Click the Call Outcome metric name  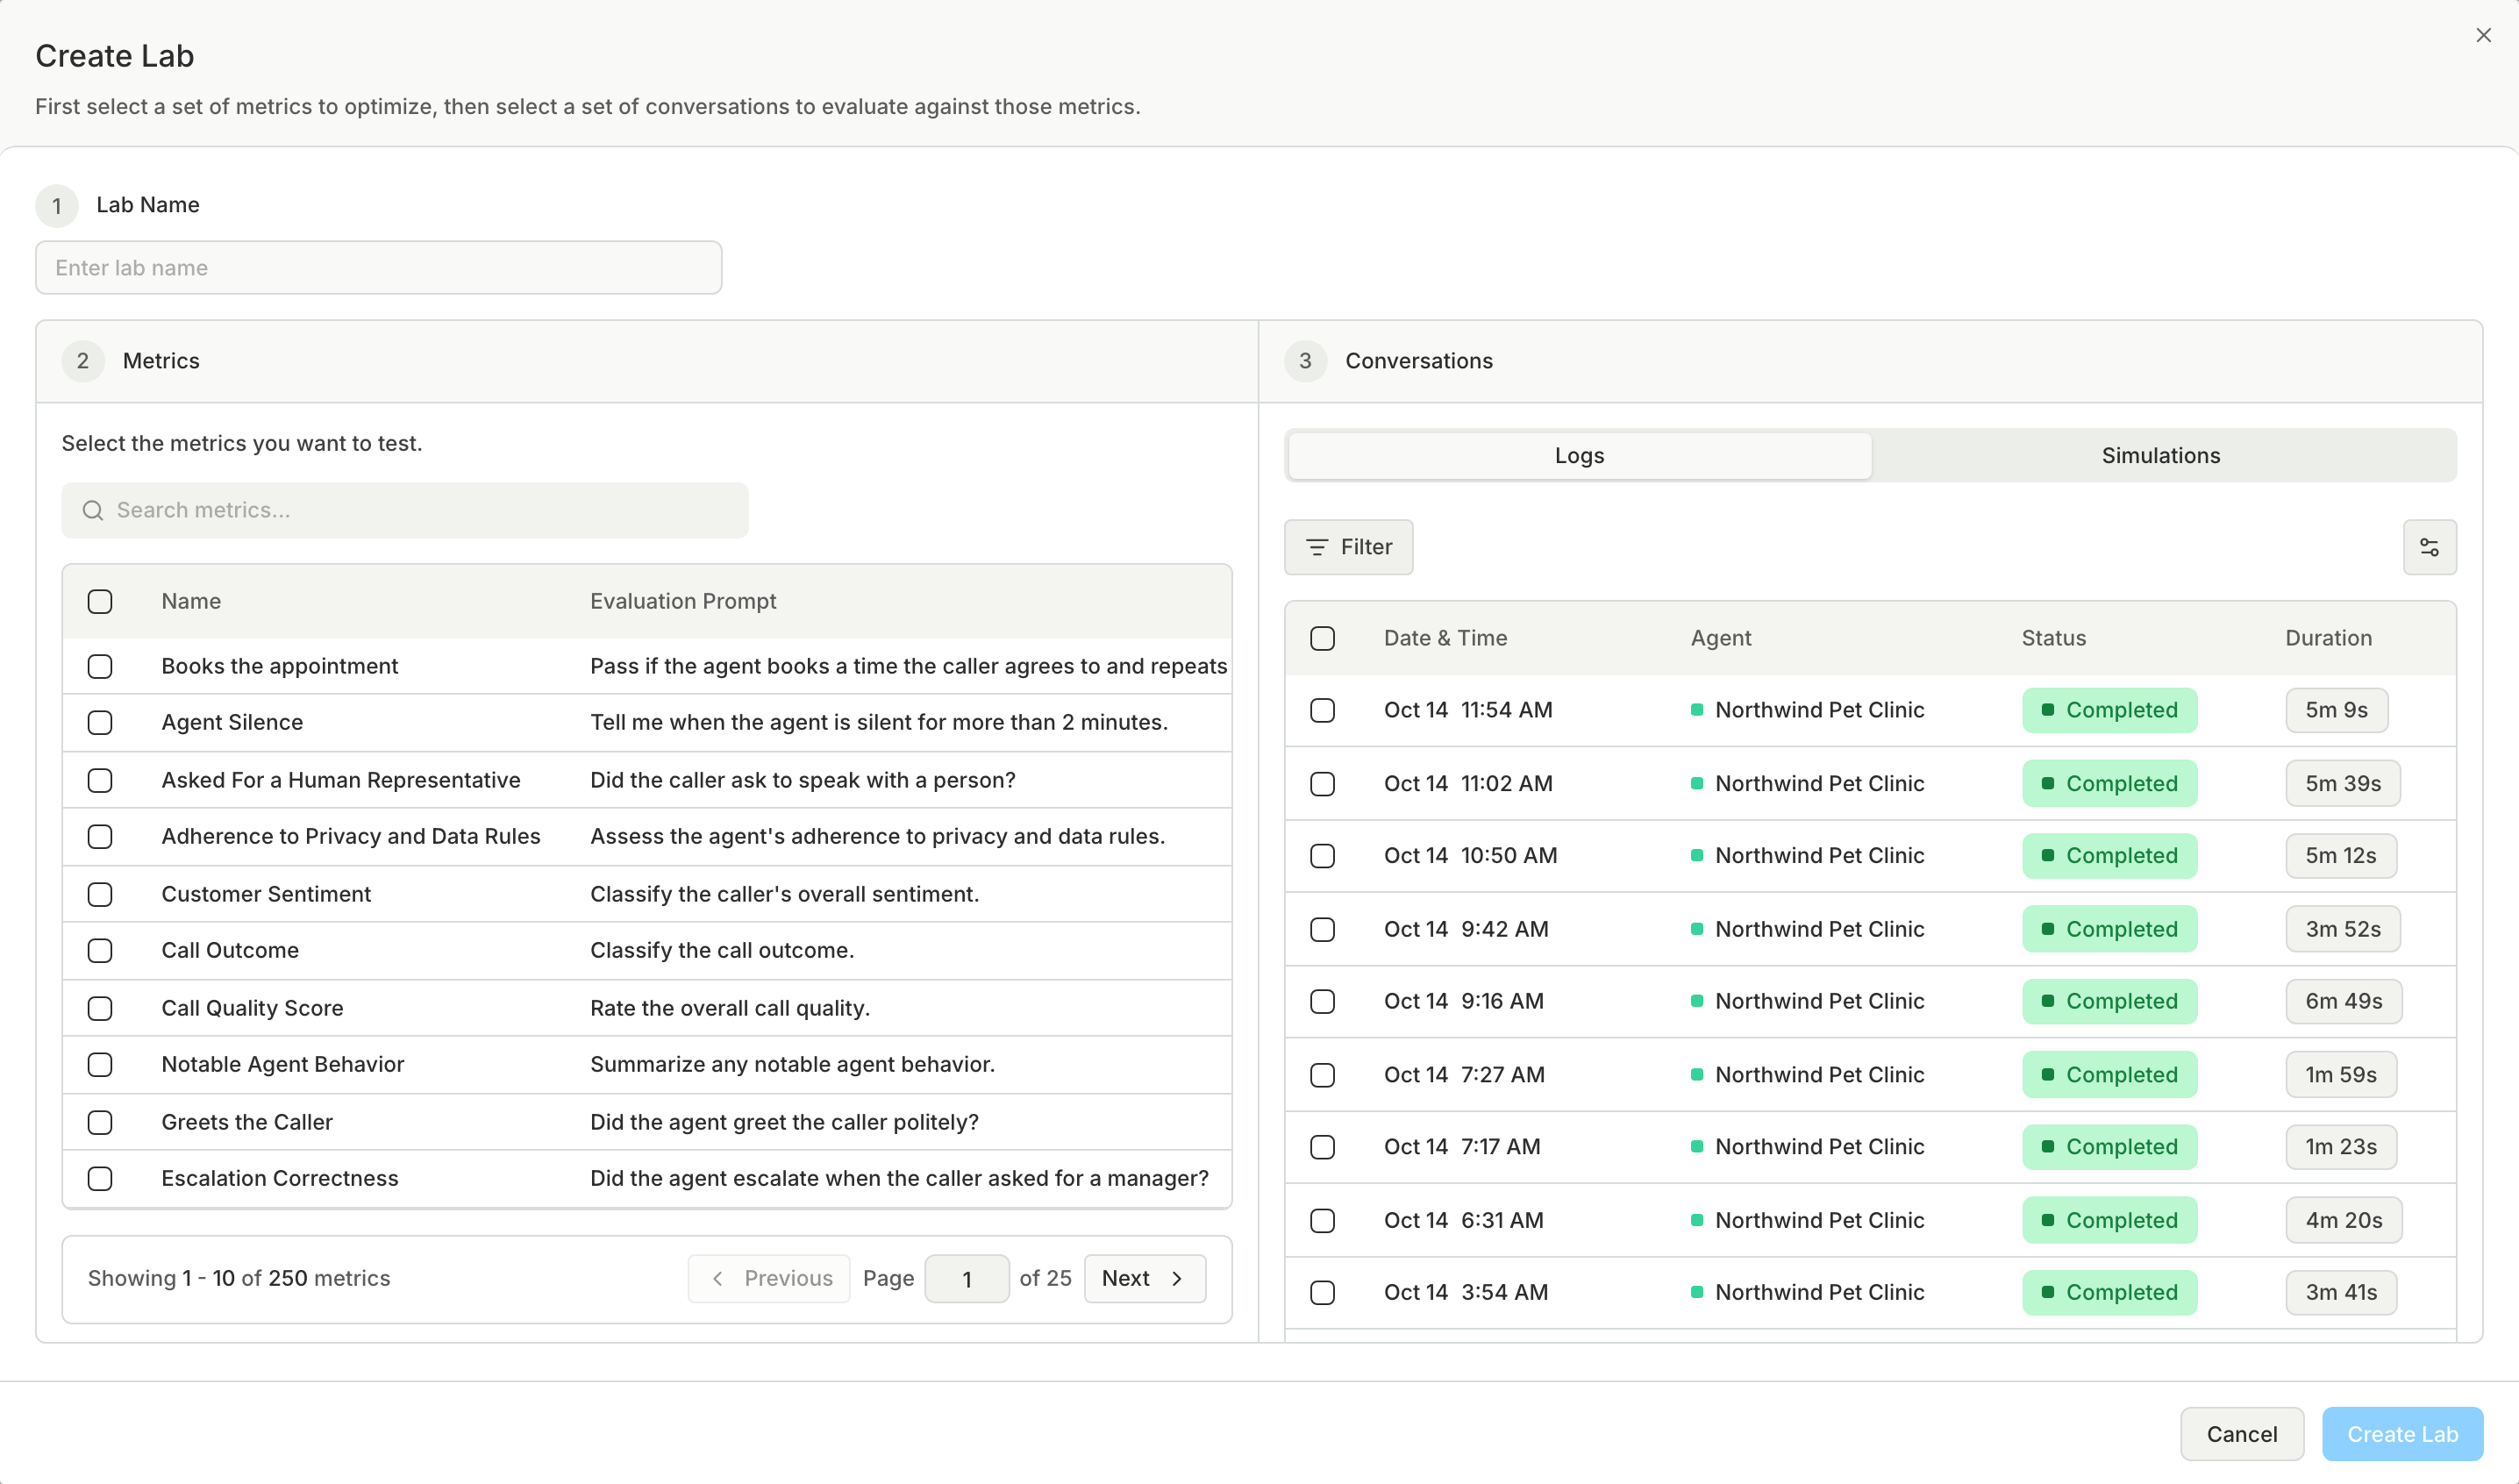(x=230, y=950)
